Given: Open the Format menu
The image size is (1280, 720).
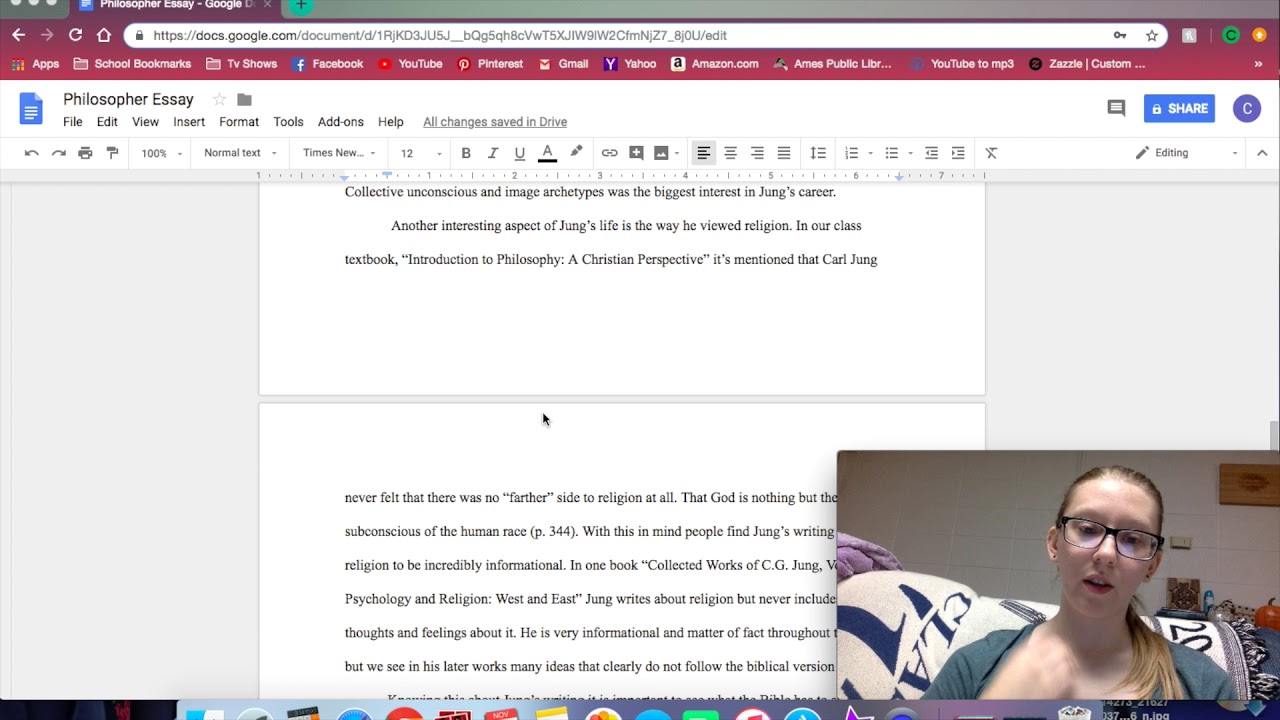Looking at the screenshot, I should [x=239, y=122].
